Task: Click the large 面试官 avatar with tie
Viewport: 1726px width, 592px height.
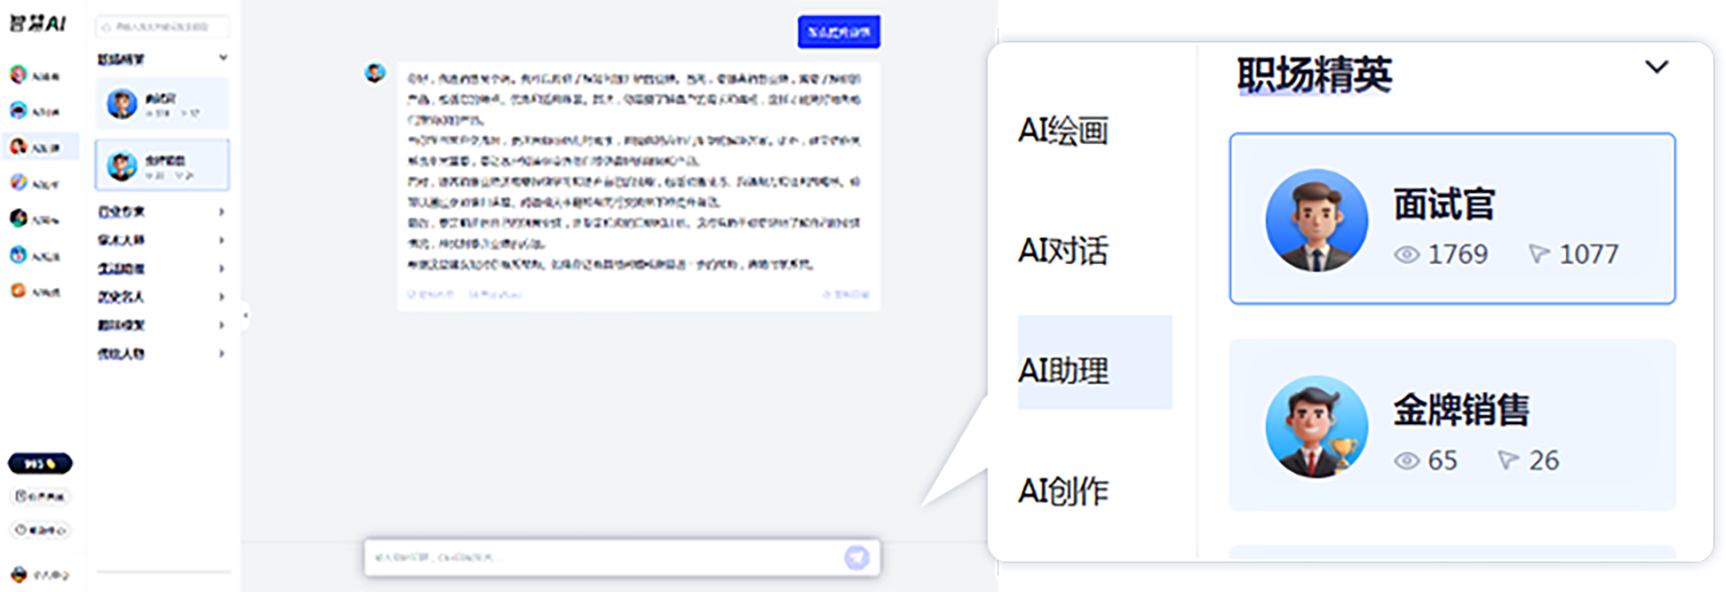Action: 1316,220
